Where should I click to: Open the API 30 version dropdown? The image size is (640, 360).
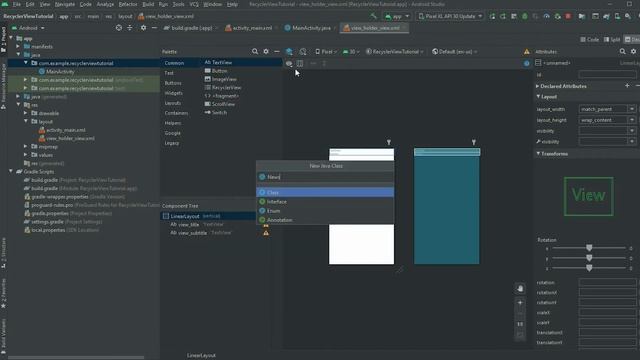tap(351, 52)
